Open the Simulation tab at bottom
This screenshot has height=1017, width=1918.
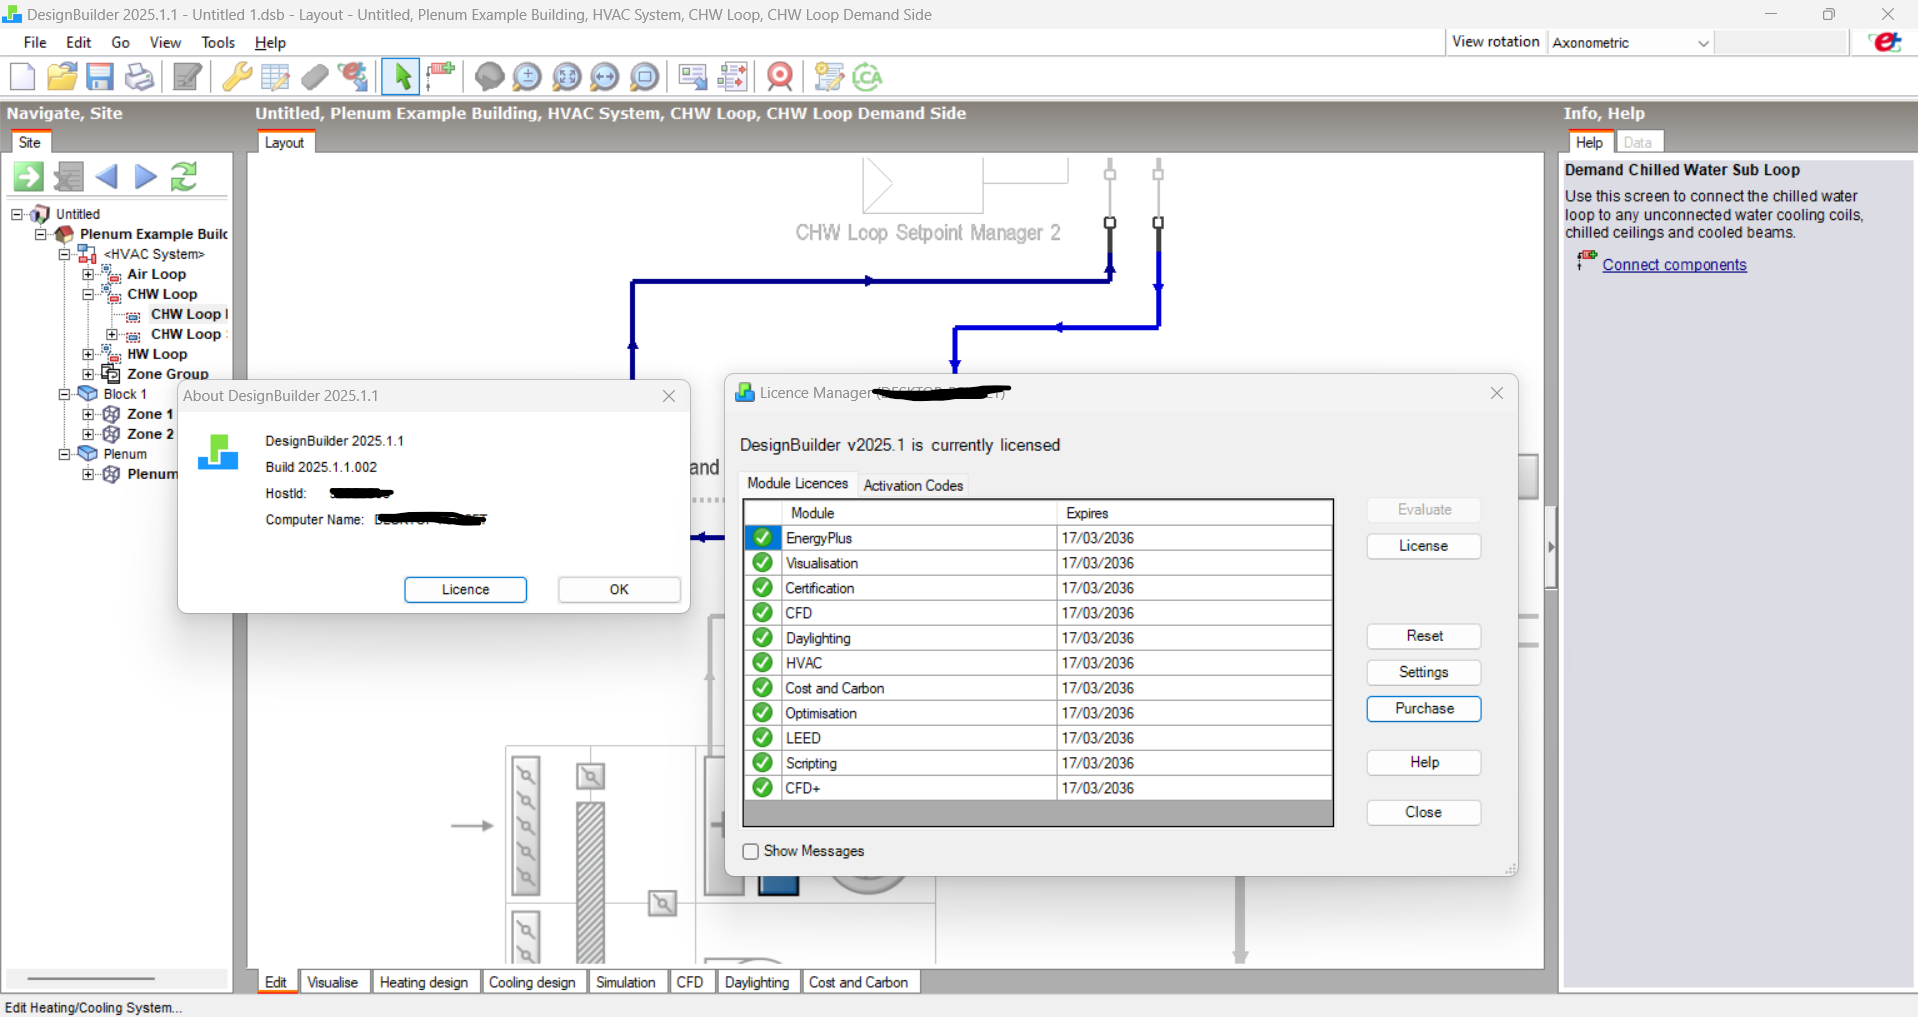[x=626, y=982]
